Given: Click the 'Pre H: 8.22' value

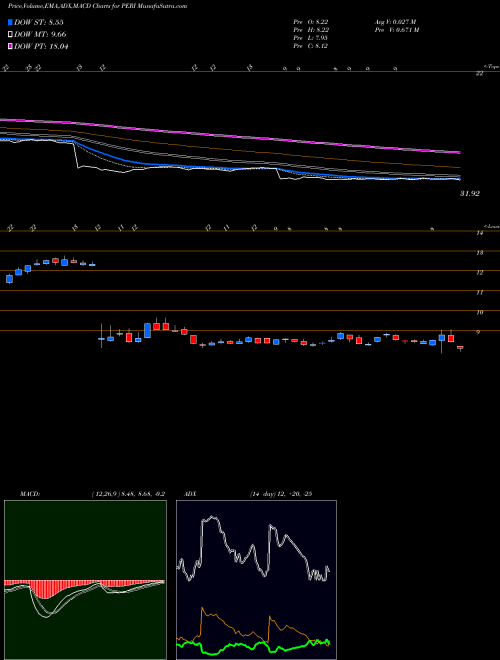Looking at the screenshot, I should click(x=311, y=30).
